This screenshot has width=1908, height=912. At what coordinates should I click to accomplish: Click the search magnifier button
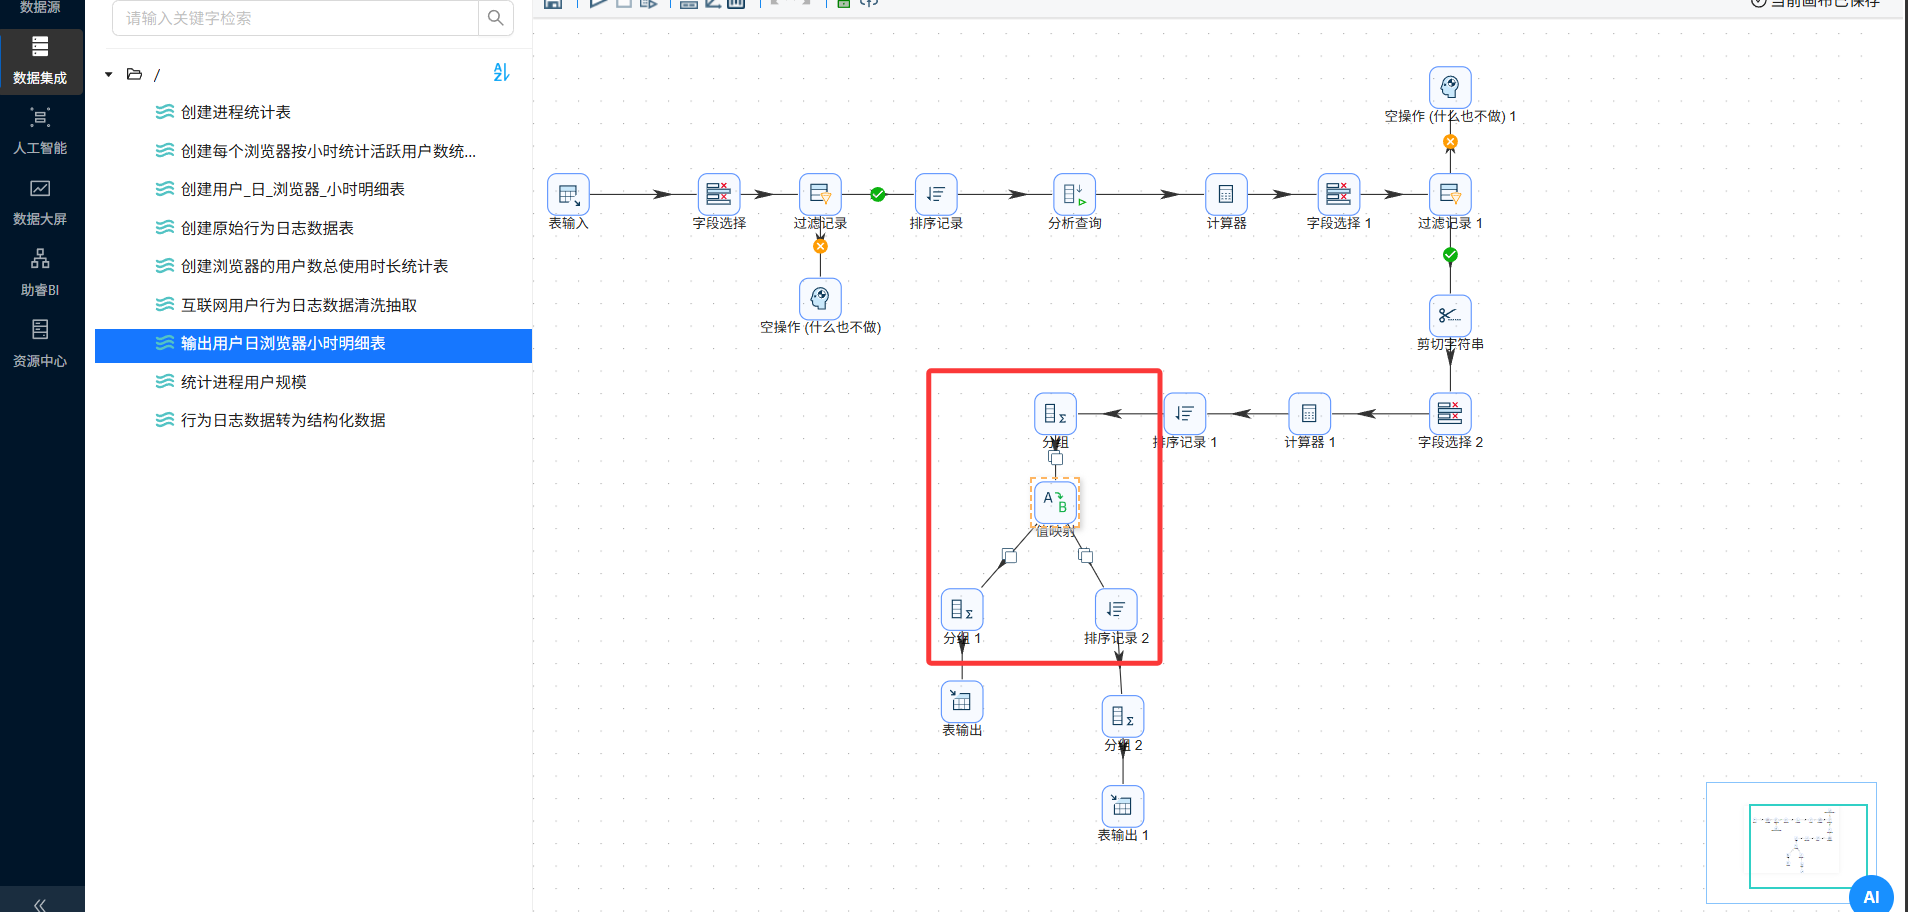pos(495,18)
